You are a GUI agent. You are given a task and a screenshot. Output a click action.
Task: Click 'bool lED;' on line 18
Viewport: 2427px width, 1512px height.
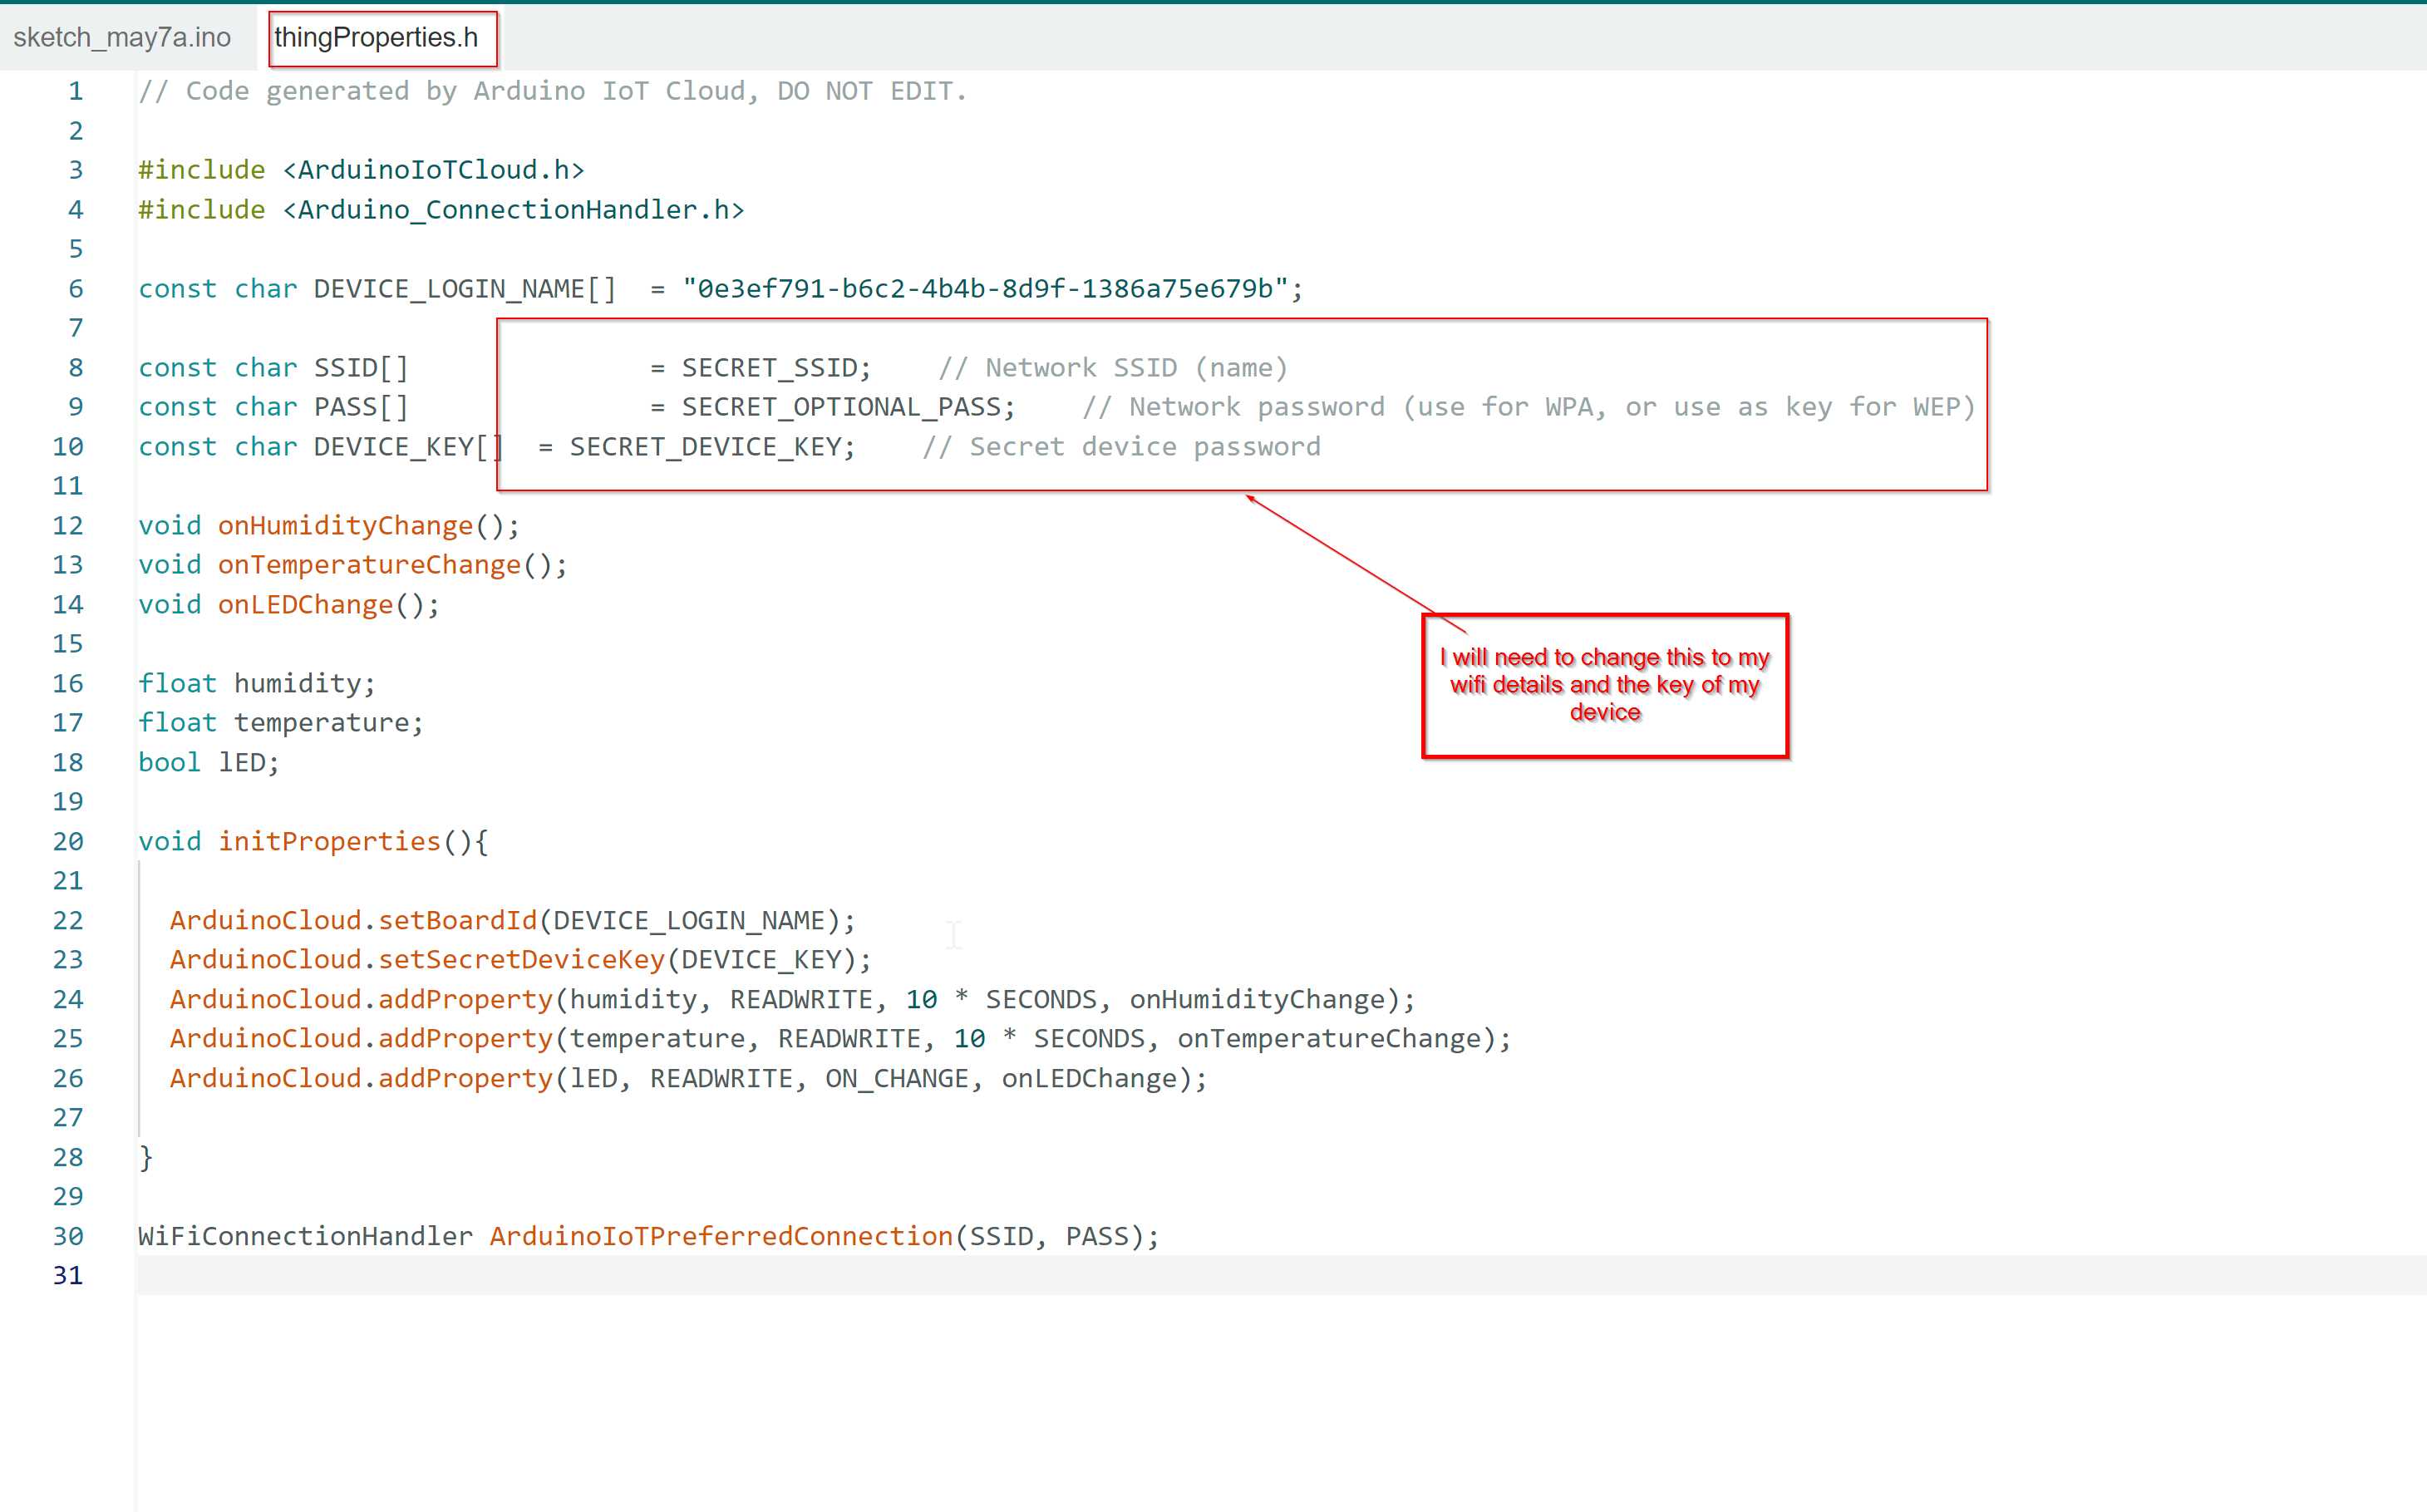click(209, 763)
